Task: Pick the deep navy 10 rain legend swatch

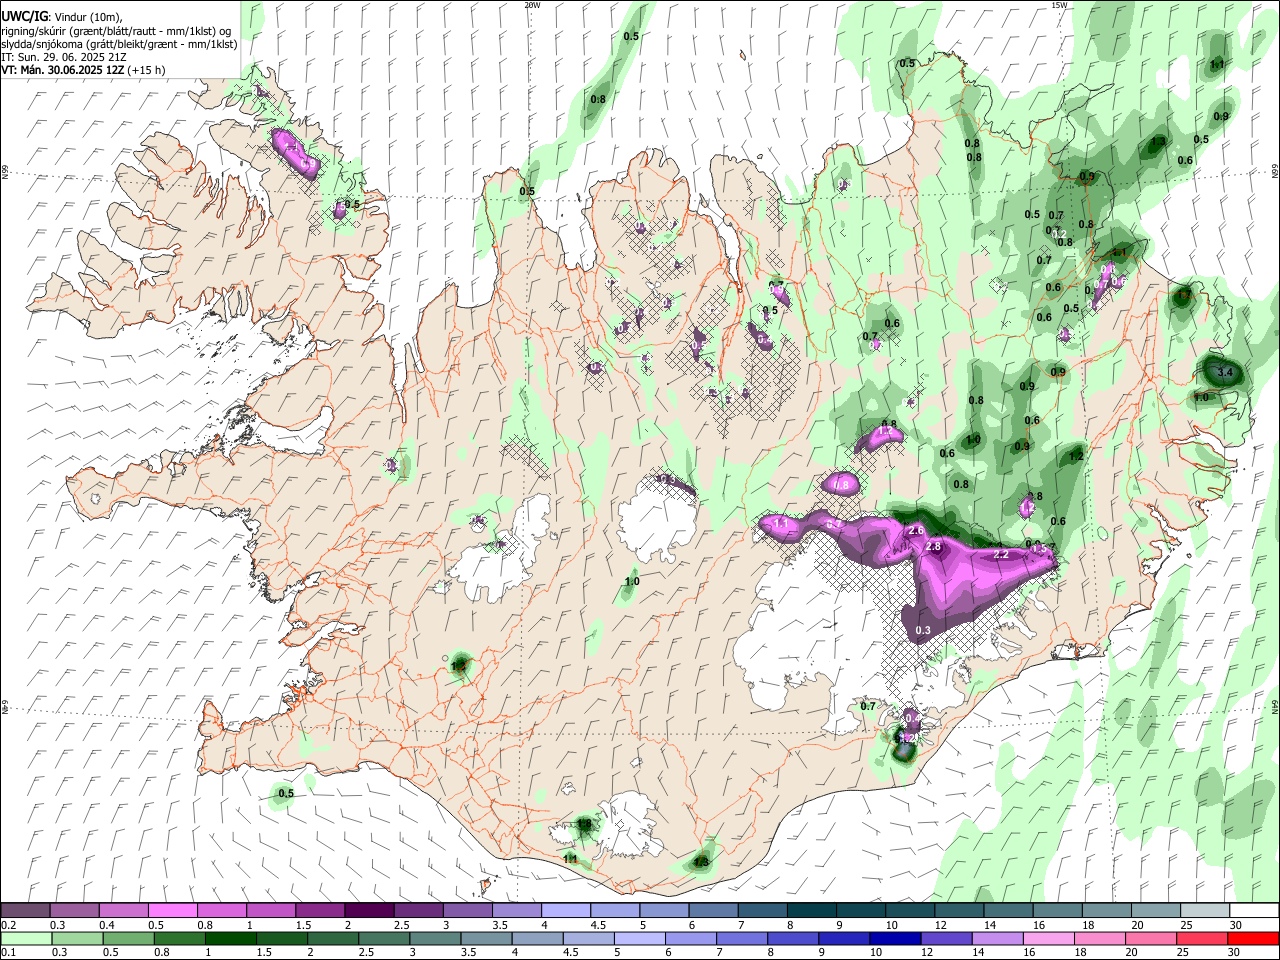Action: 894,939
